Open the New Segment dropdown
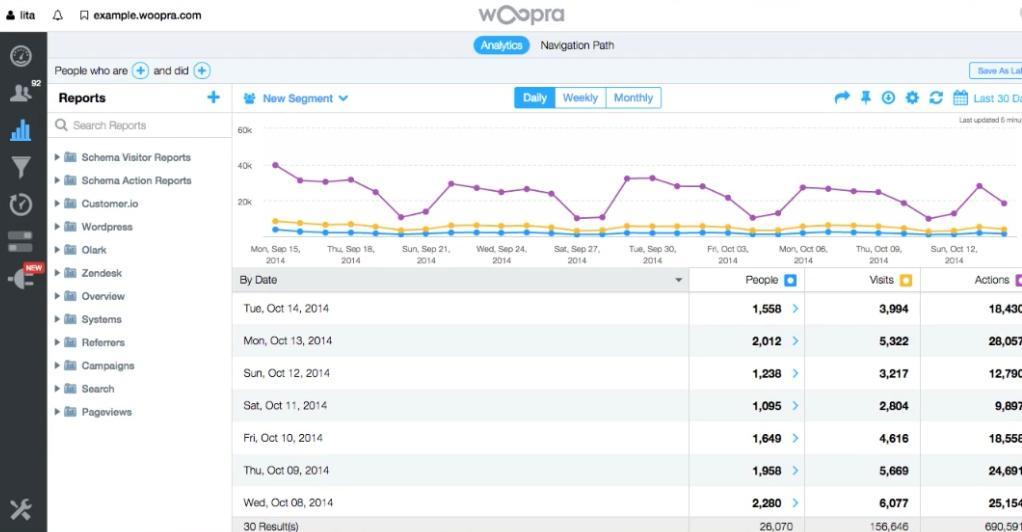 296,98
